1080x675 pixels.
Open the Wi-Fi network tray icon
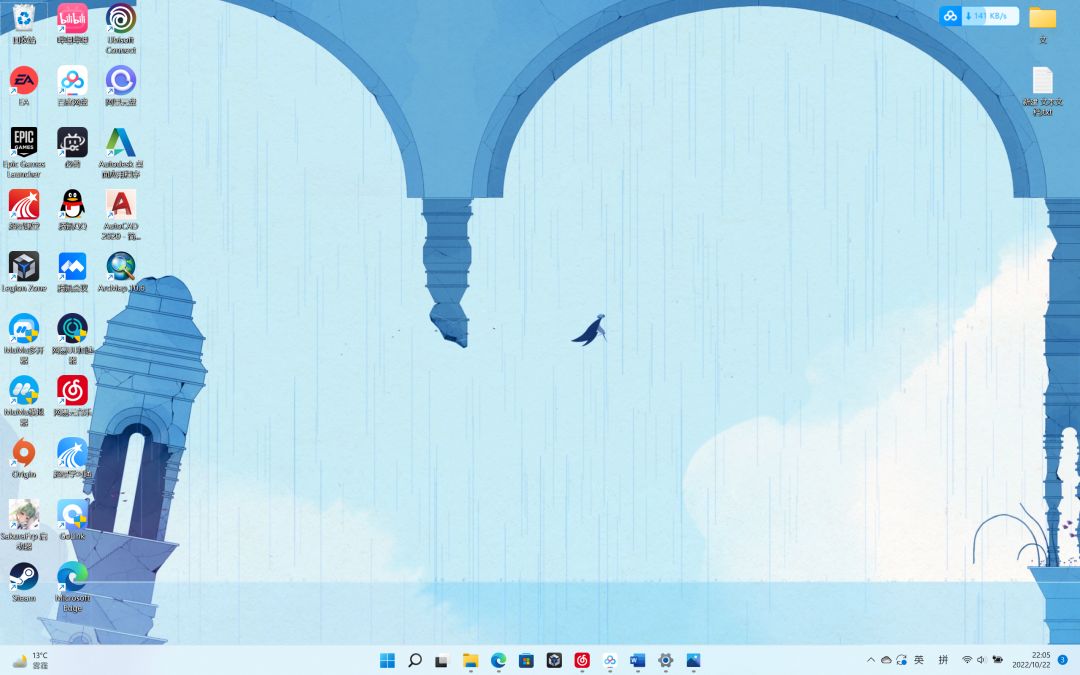[x=967, y=660]
